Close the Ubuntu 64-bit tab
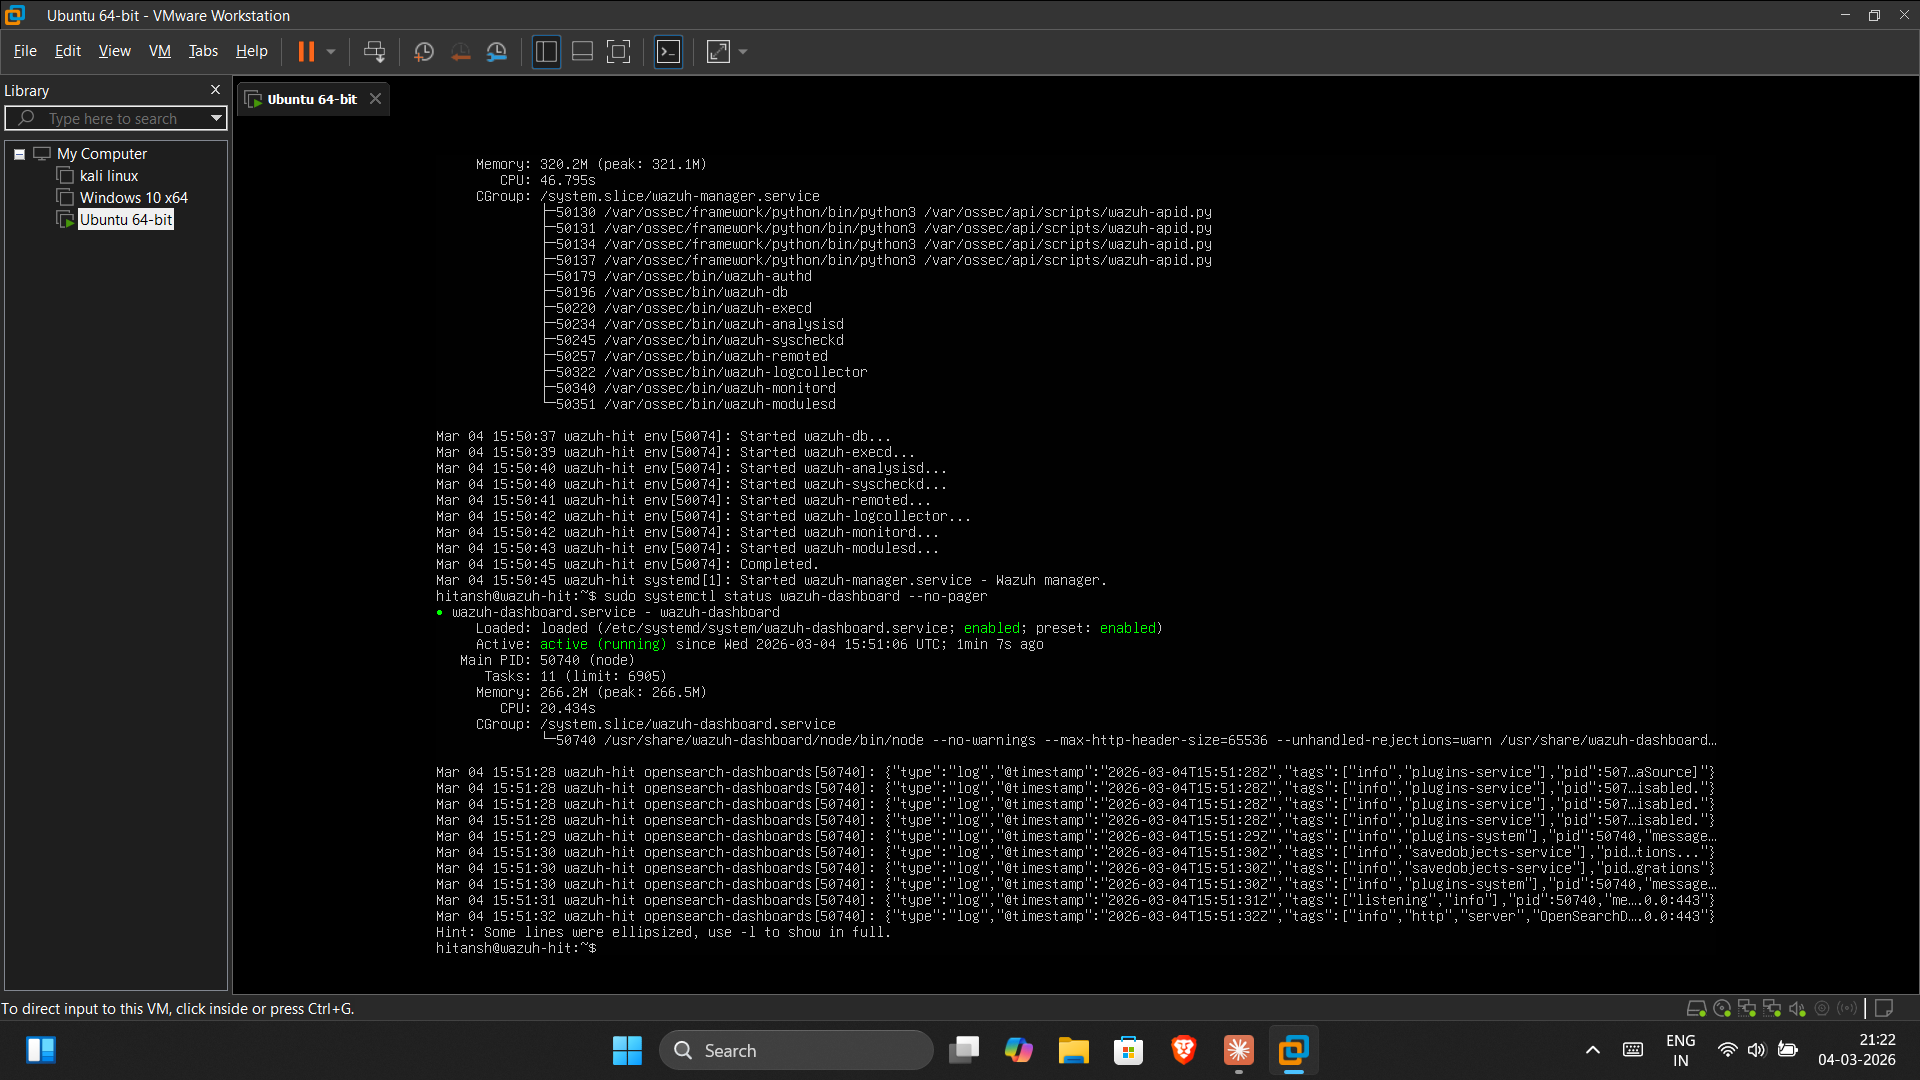Image resolution: width=1920 pixels, height=1080 pixels. click(375, 99)
